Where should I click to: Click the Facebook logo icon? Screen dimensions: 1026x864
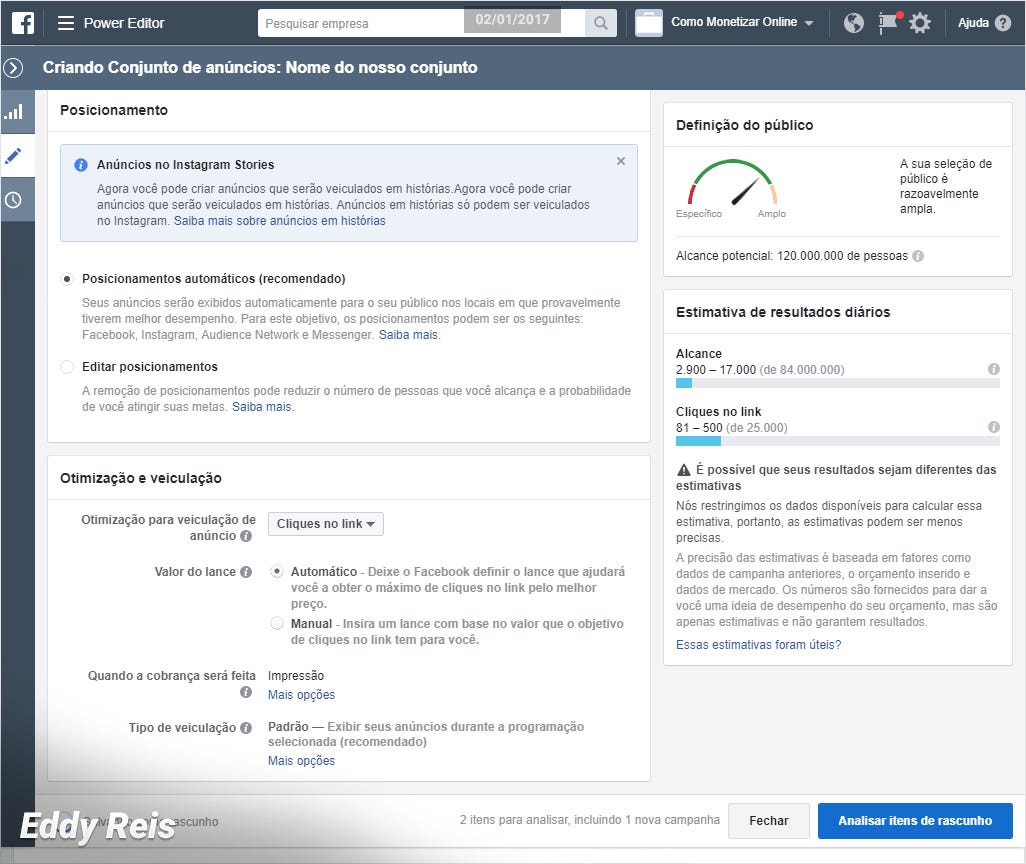tap(23, 23)
